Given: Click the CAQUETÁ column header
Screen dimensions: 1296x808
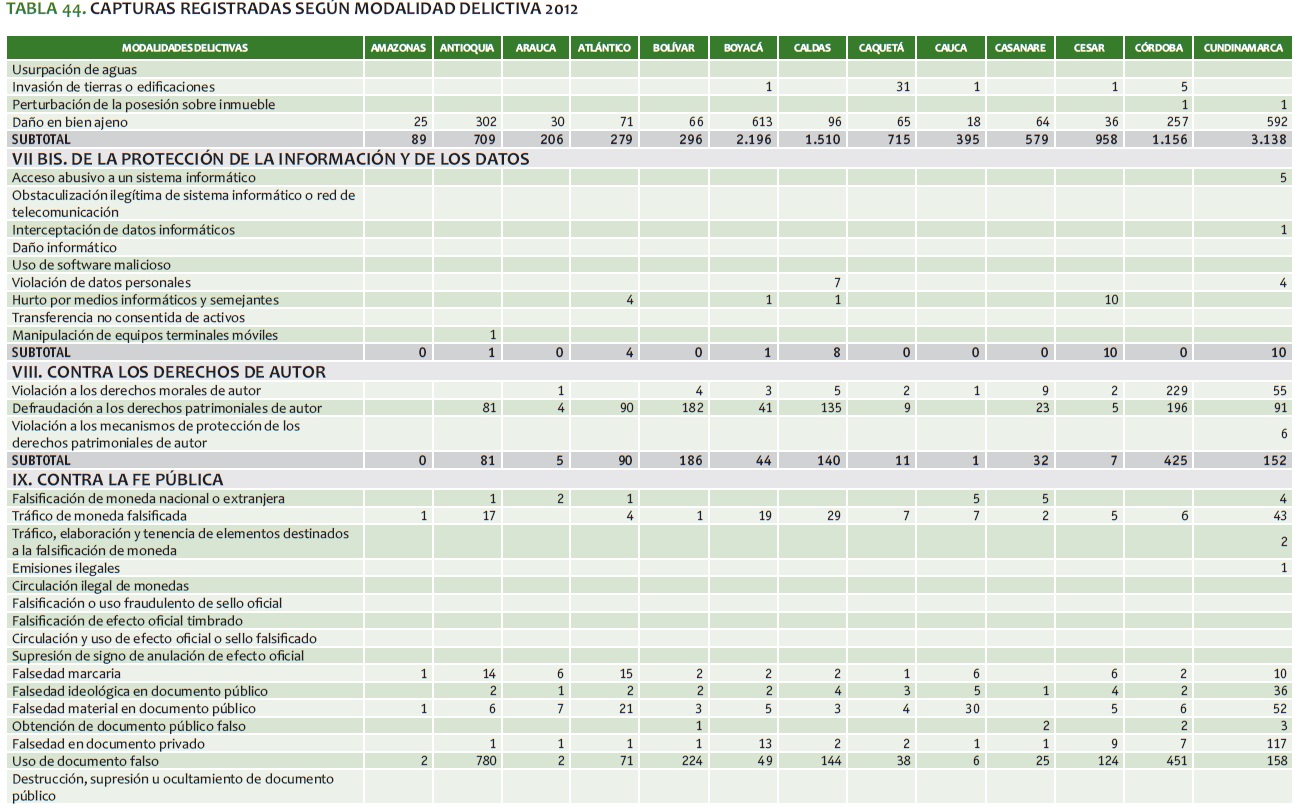Looking at the screenshot, I should point(881,48).
